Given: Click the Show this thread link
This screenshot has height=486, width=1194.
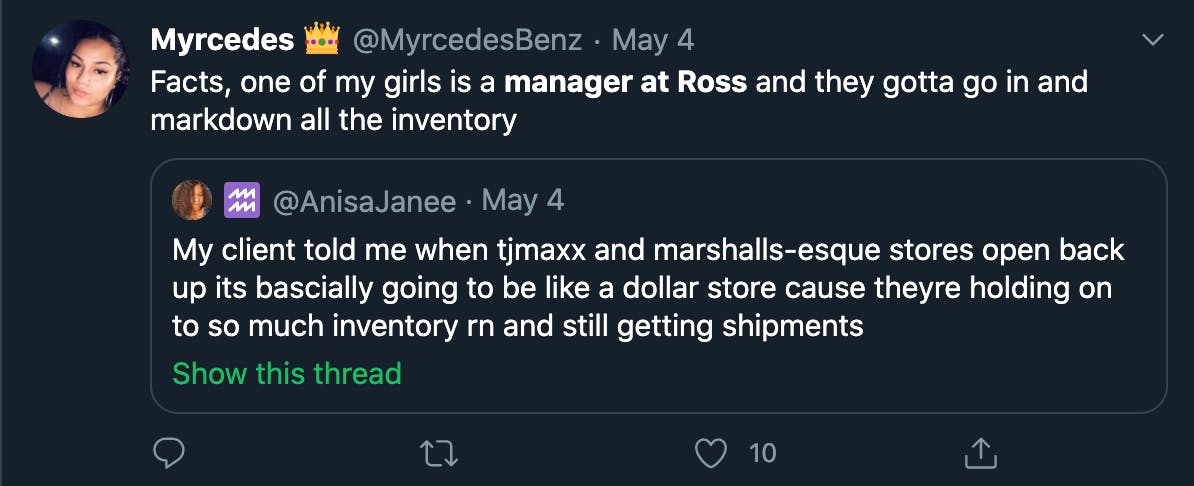Looking at the screenshot, I should (x=287, y=373).
